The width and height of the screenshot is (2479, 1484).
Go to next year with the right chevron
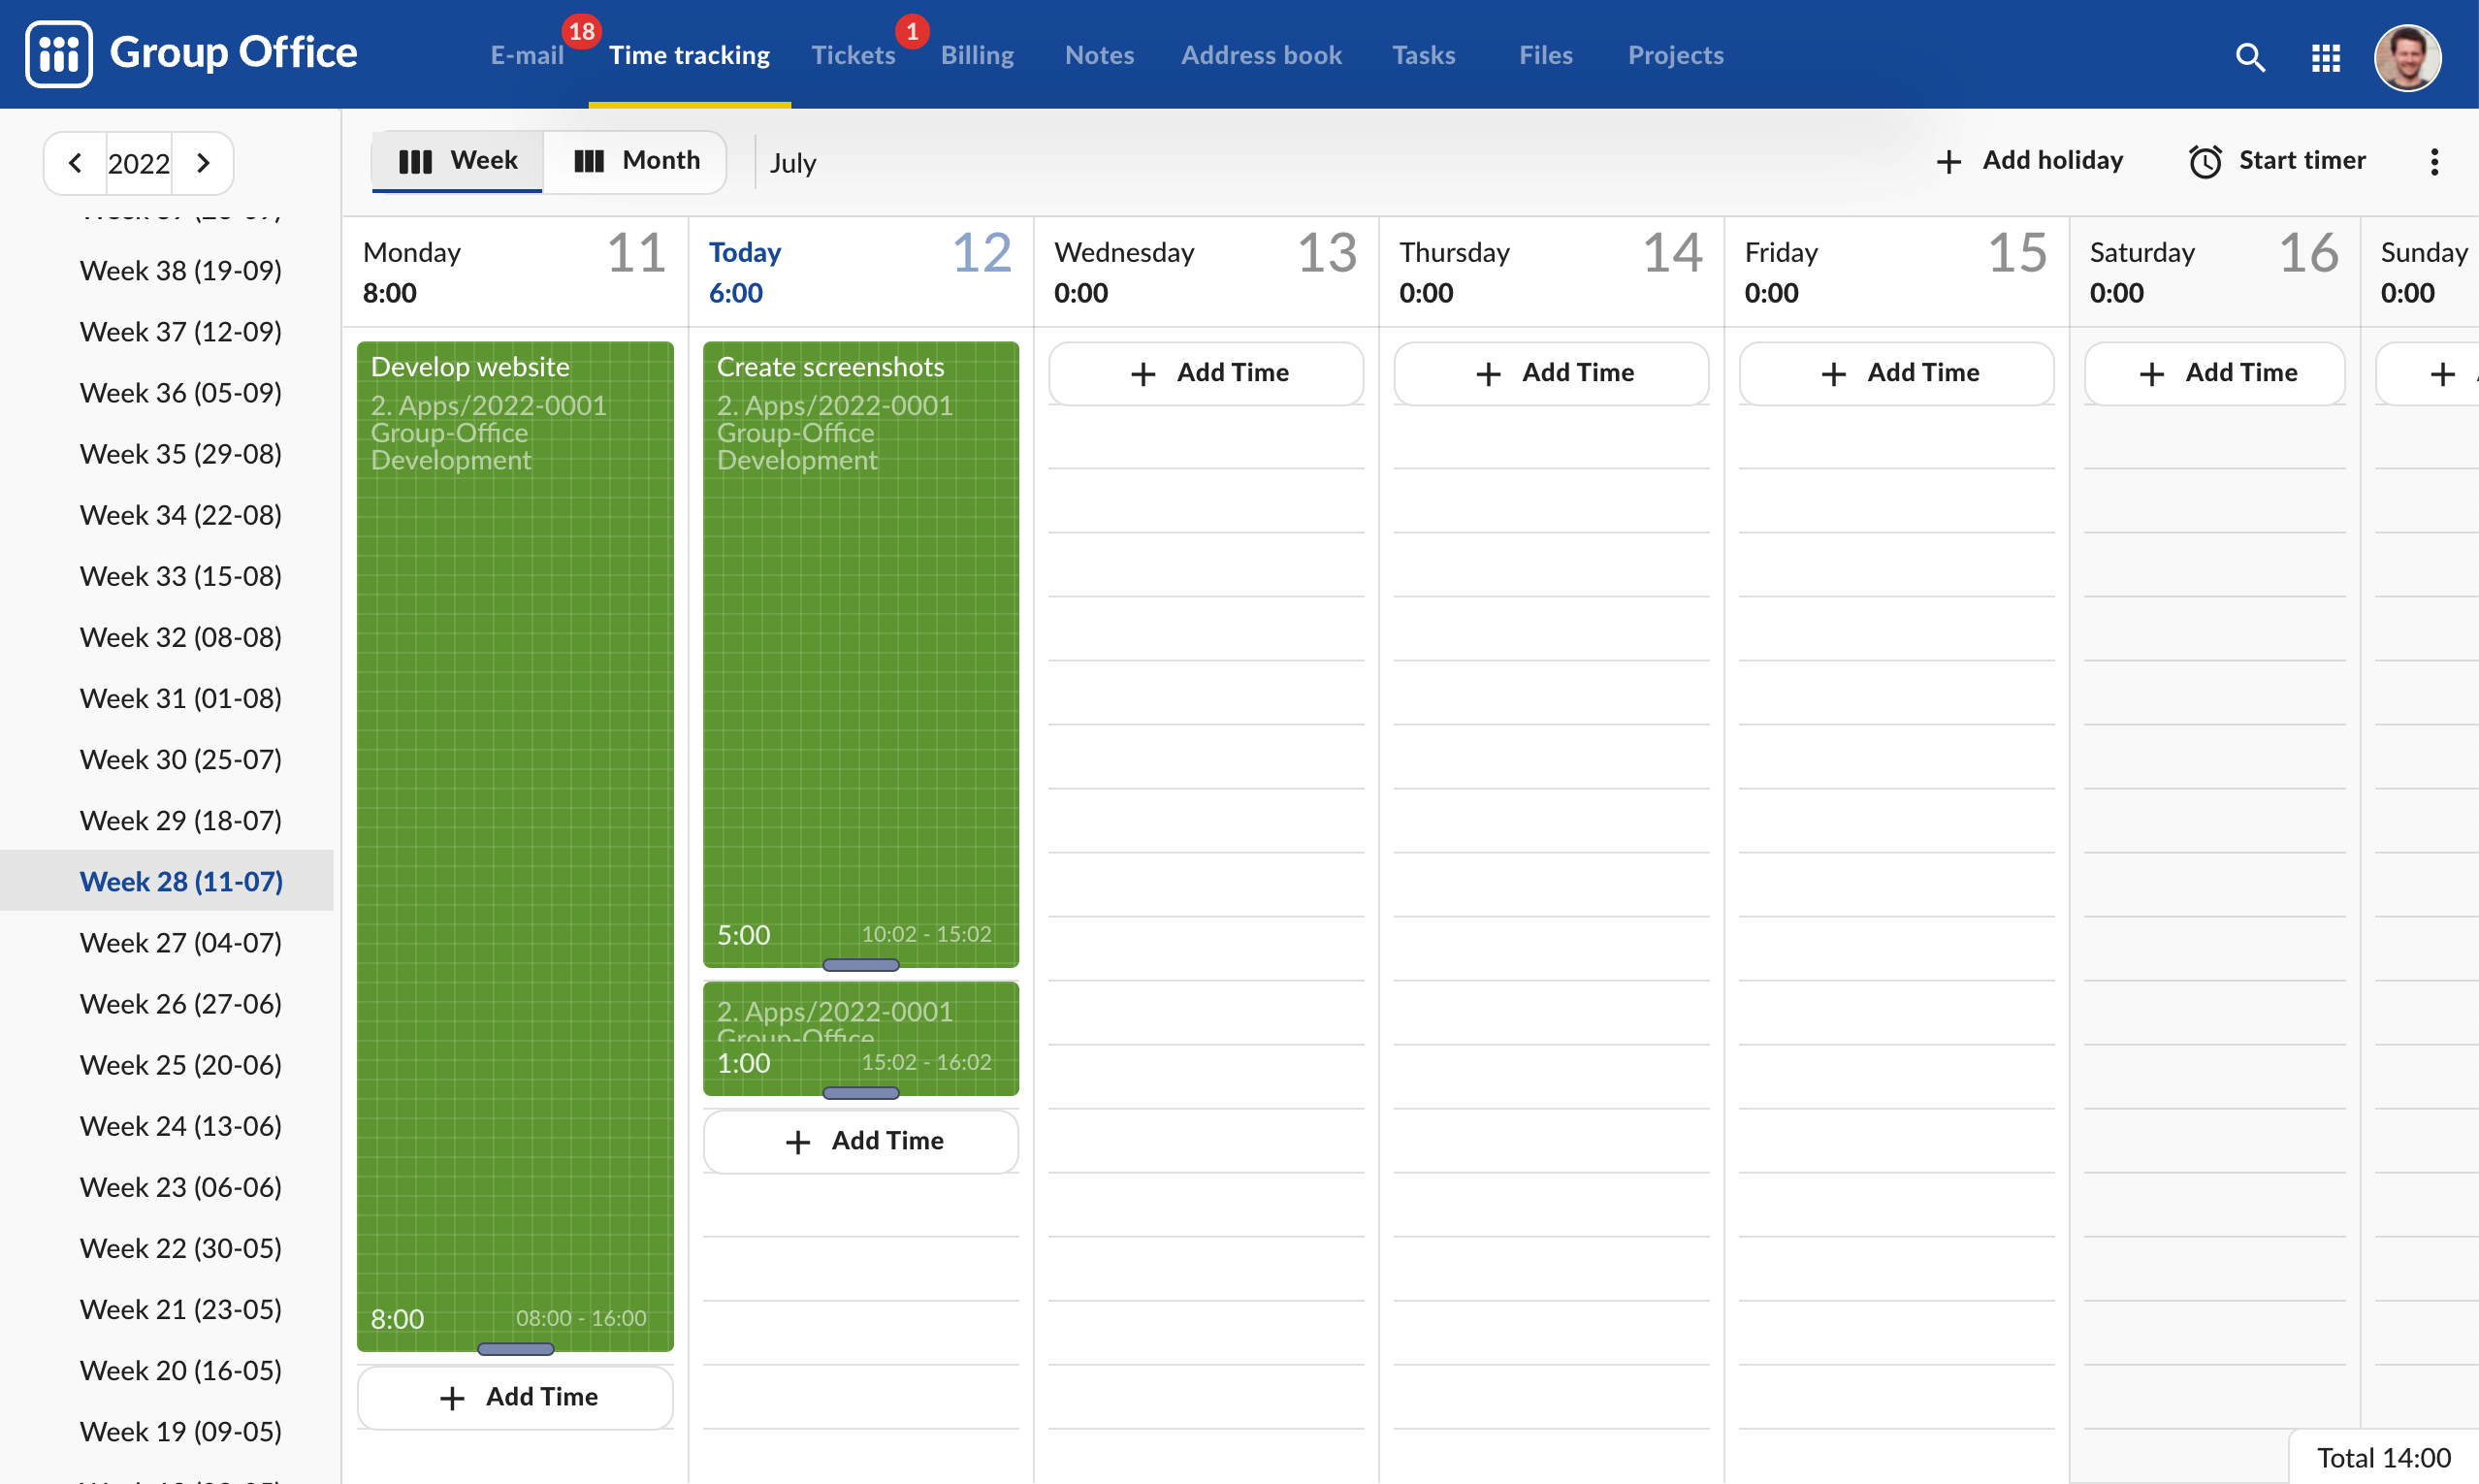pyautogui.click(x=204, y=162)
